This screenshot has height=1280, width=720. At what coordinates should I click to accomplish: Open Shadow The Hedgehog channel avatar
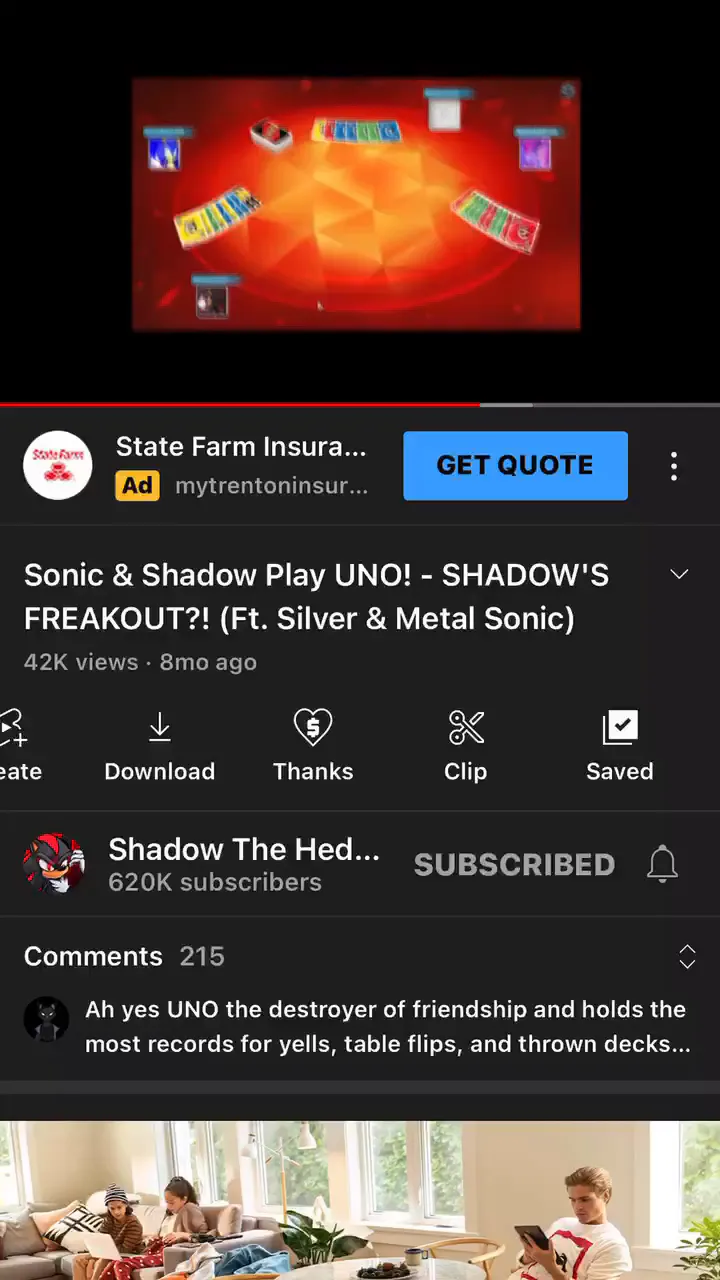click(x=53, y=864)
